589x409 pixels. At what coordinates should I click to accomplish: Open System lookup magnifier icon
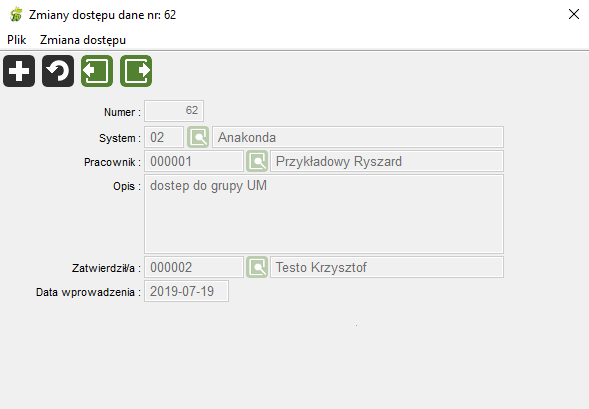(198, 137)
